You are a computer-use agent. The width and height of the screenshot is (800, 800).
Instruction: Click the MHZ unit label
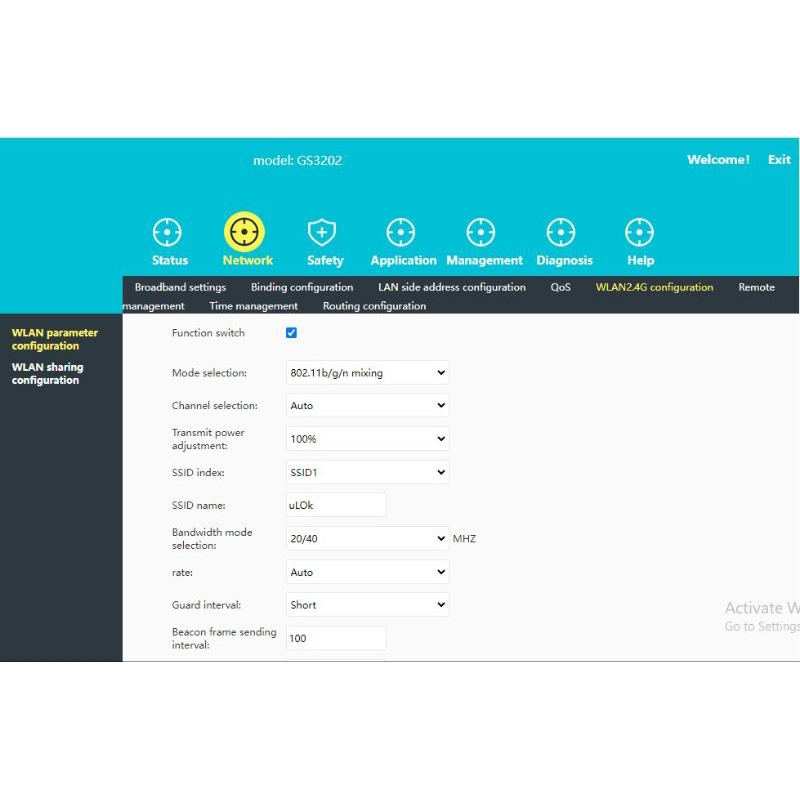pyautogui.click(x=464, y=539)
